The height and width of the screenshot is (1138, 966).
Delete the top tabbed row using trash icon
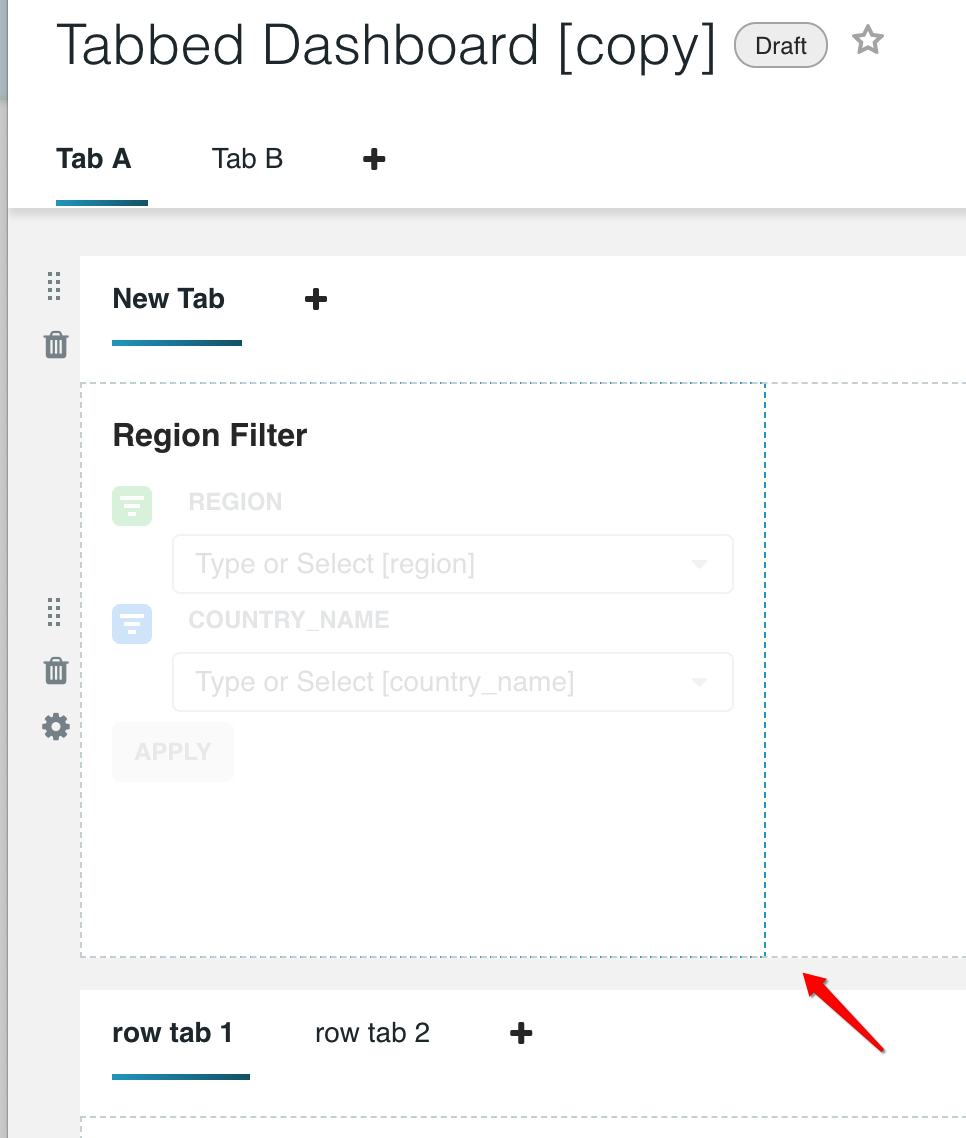coord(56,345)
